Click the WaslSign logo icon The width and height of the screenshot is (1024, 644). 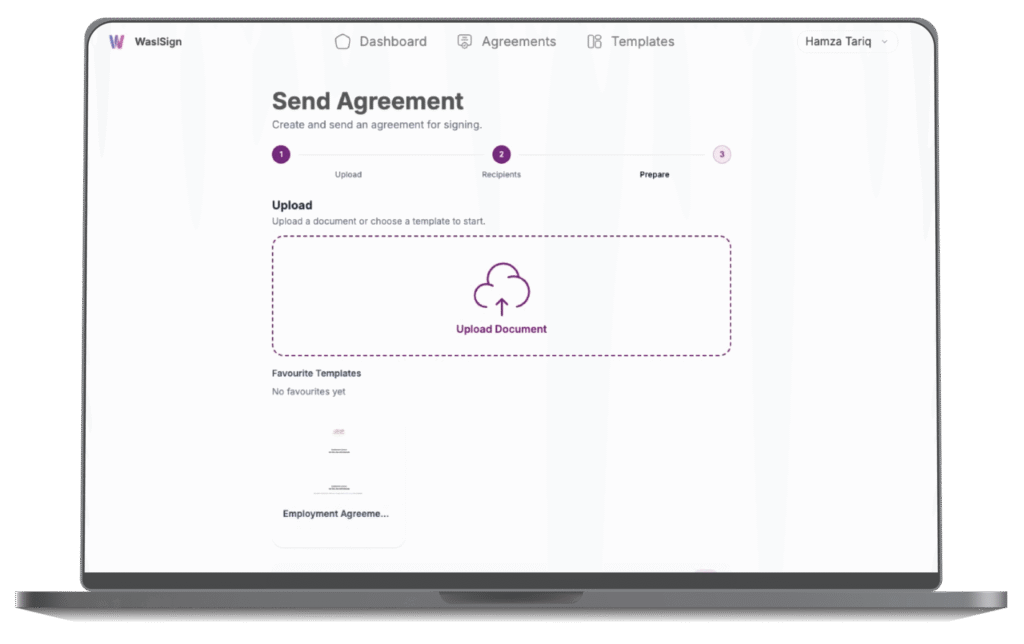click(117, 41)
